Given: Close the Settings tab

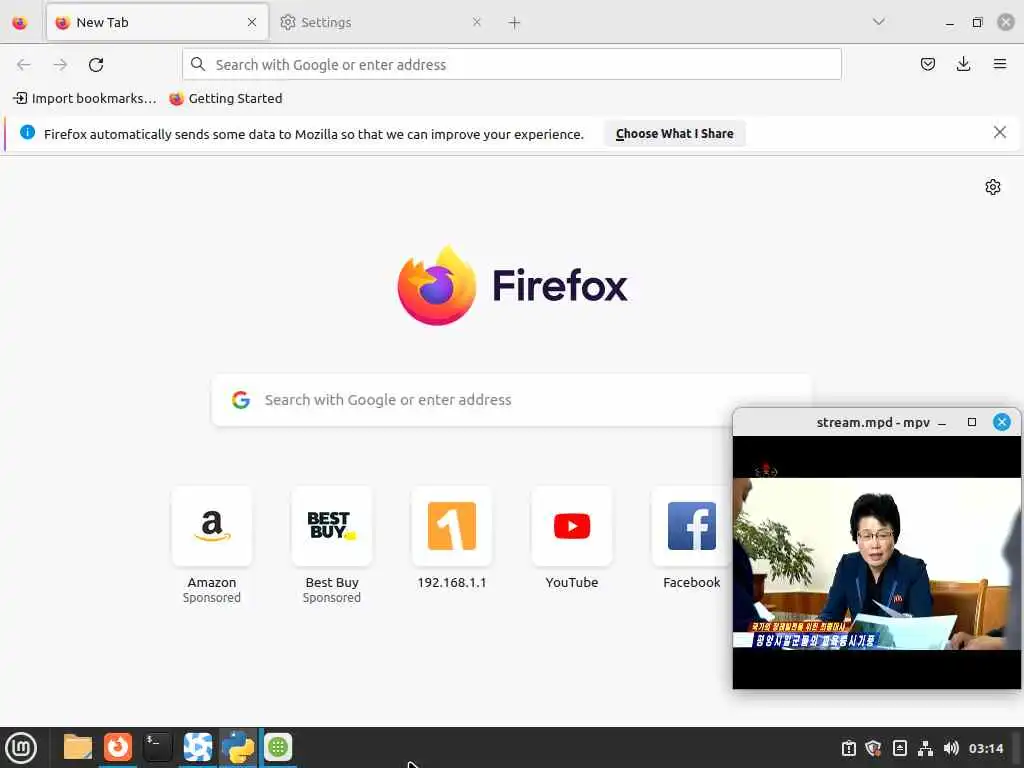Looking at the screenshot, I should coord(477,22).
